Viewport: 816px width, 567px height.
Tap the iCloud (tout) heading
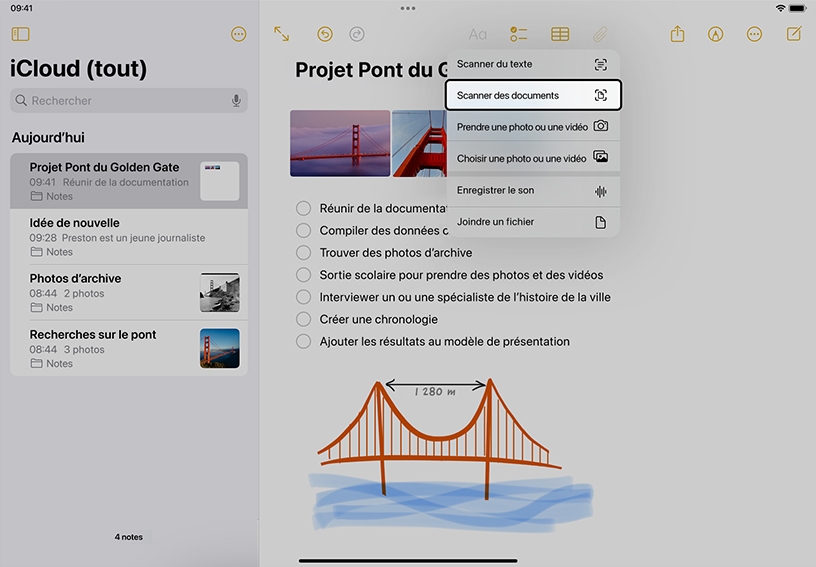point(79,69)
